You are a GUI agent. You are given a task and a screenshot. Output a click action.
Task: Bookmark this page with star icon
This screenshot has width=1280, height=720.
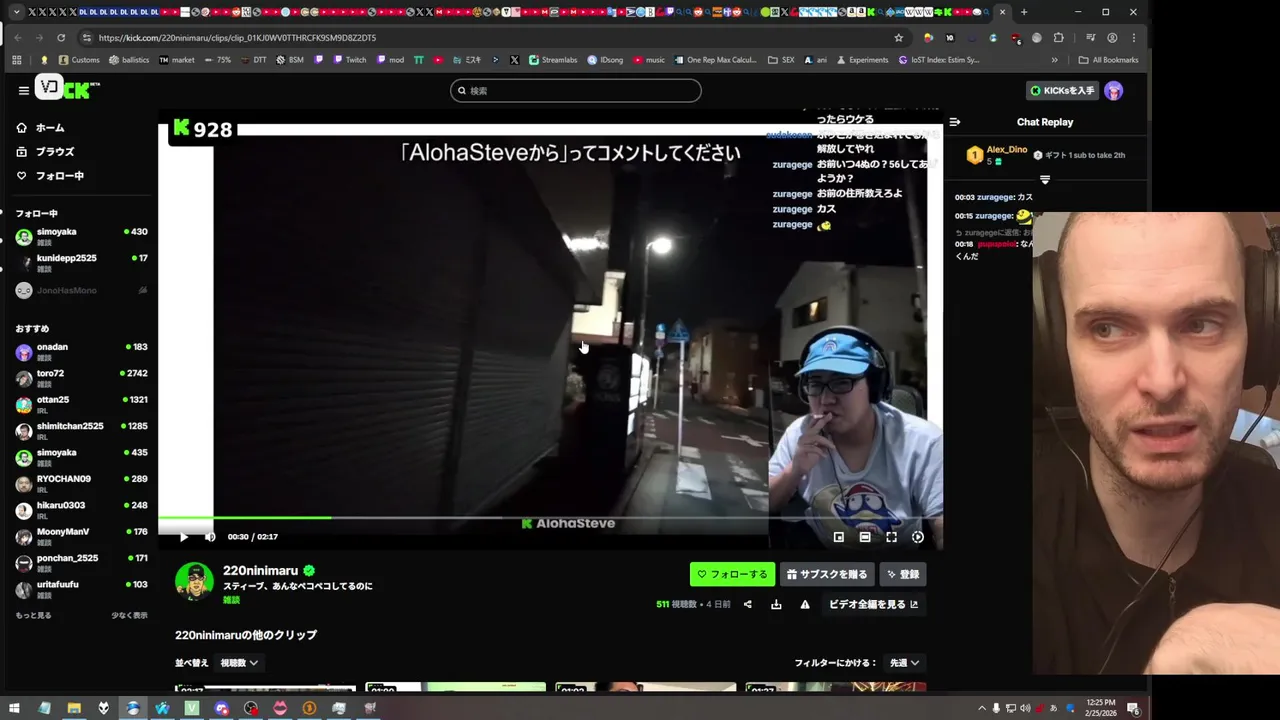(898, 38)
